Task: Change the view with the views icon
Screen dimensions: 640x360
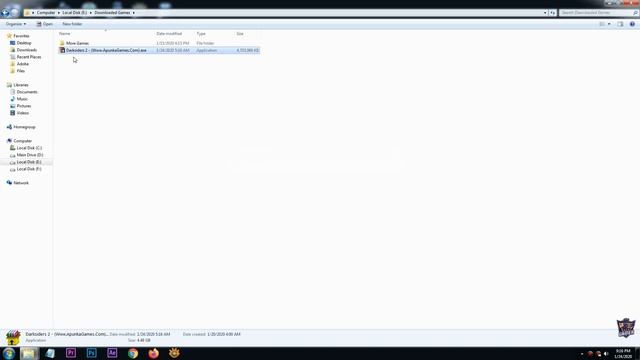Action: 602,24
